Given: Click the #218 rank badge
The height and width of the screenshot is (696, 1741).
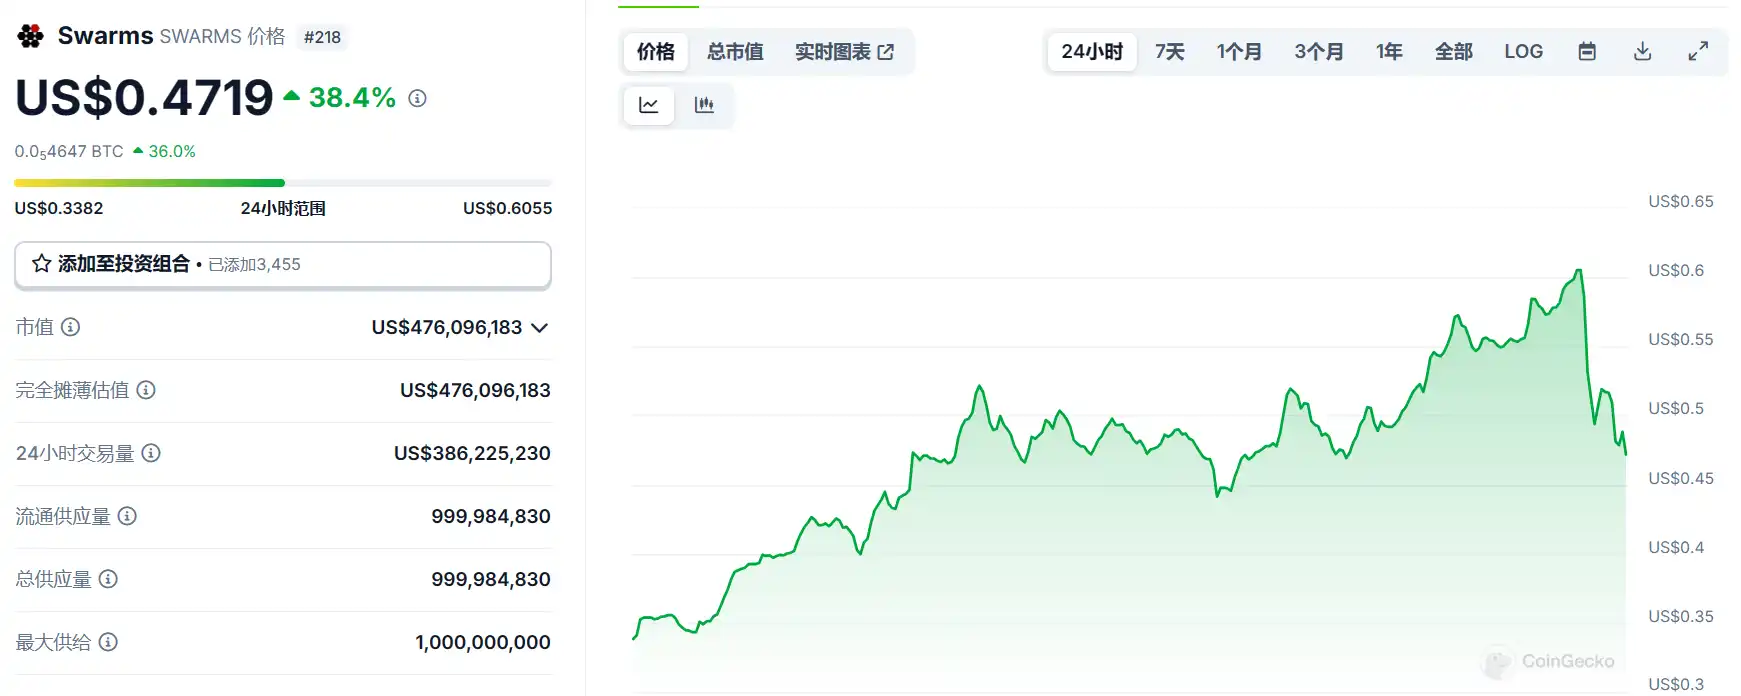Looking at the screenshot, I should [x=322, y=37].
